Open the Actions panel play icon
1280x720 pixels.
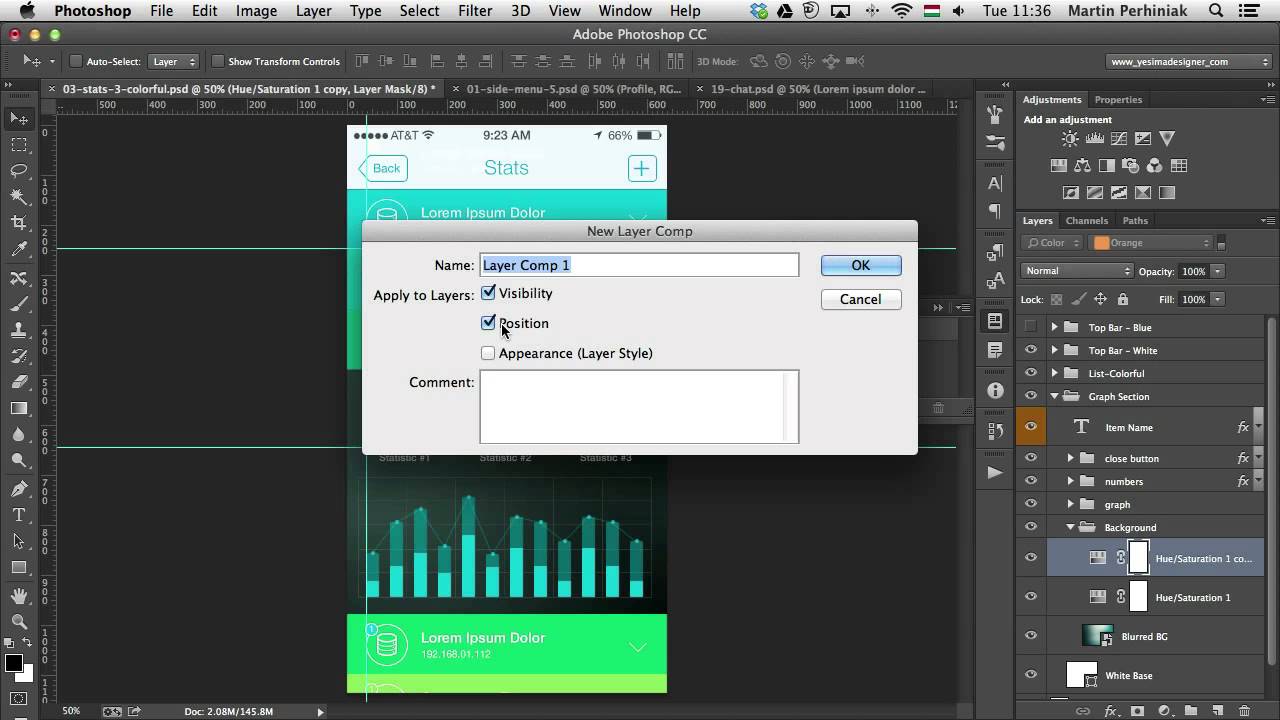point(995,472)
